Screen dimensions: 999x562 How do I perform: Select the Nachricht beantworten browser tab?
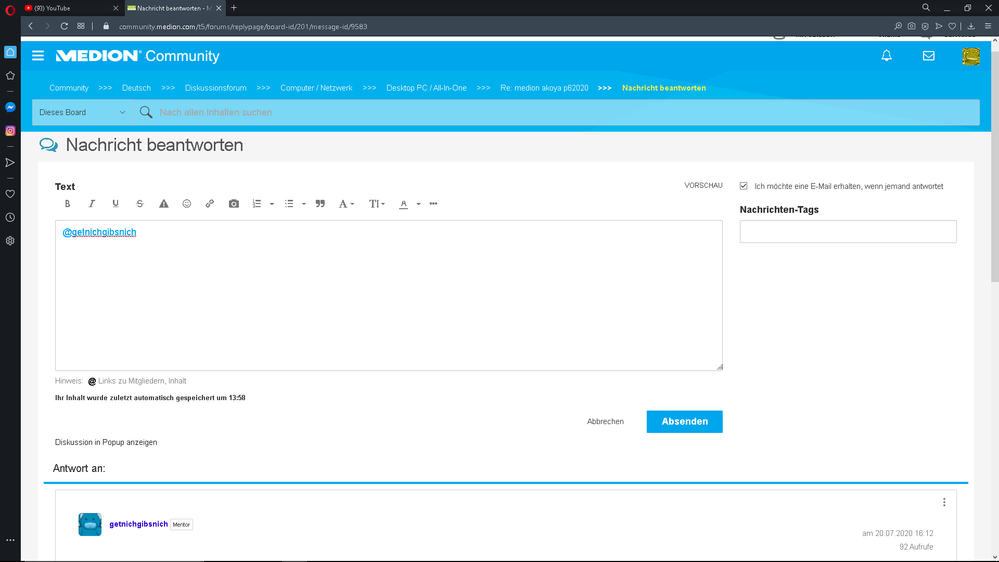173,8
